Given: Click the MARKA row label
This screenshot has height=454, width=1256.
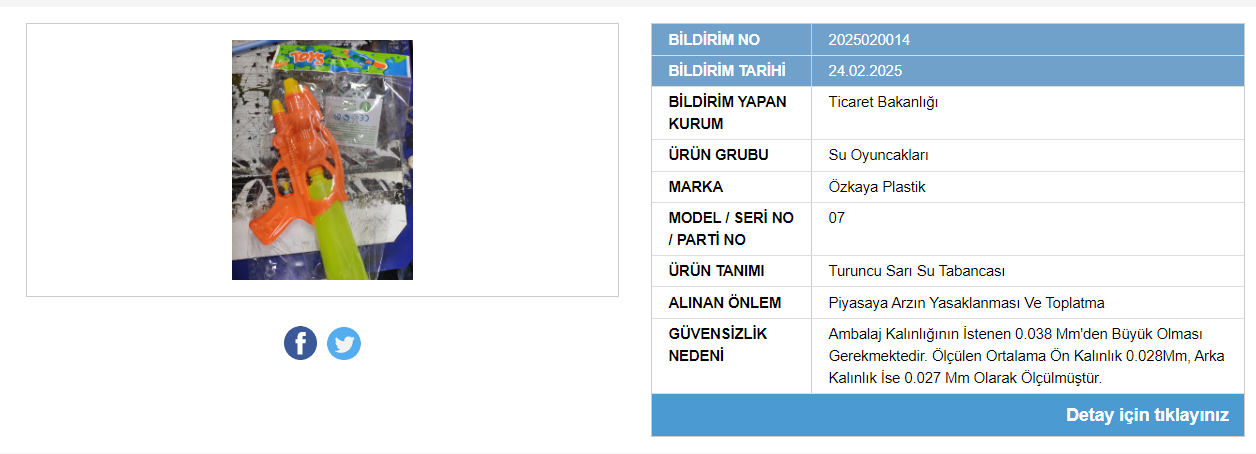Looking at the screenshot, I should point(695,187).
